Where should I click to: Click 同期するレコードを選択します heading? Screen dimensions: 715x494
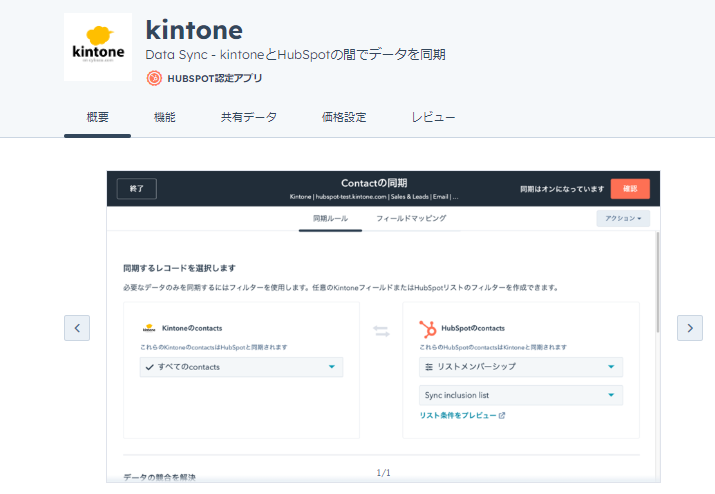click(179, 268)
